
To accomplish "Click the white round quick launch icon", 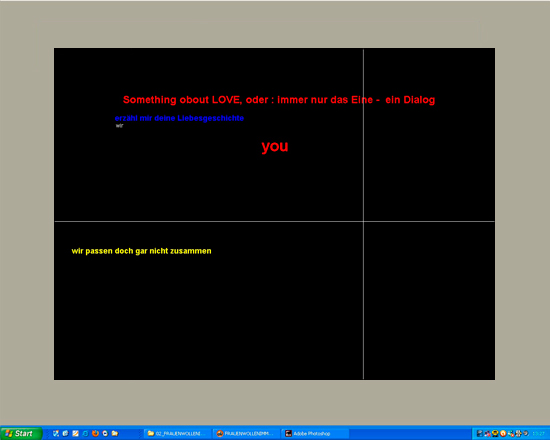I will coord(105,433).
